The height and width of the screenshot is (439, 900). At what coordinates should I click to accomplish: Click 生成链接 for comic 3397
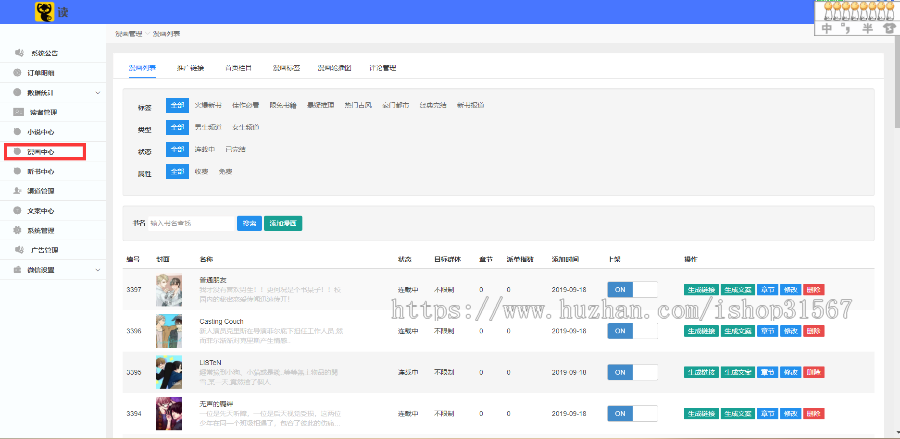tap(701, 290)
